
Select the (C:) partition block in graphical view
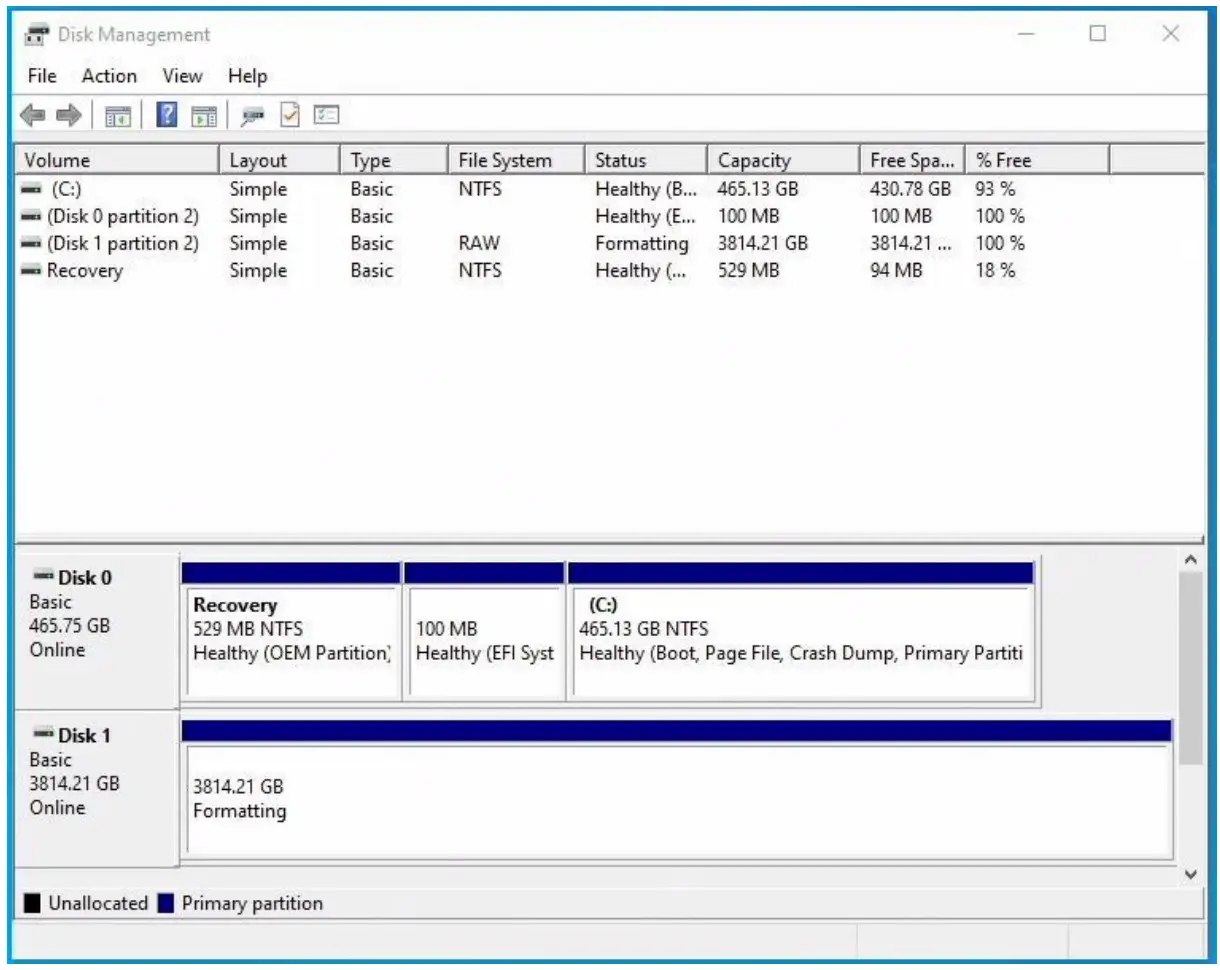tap(800, 640)
